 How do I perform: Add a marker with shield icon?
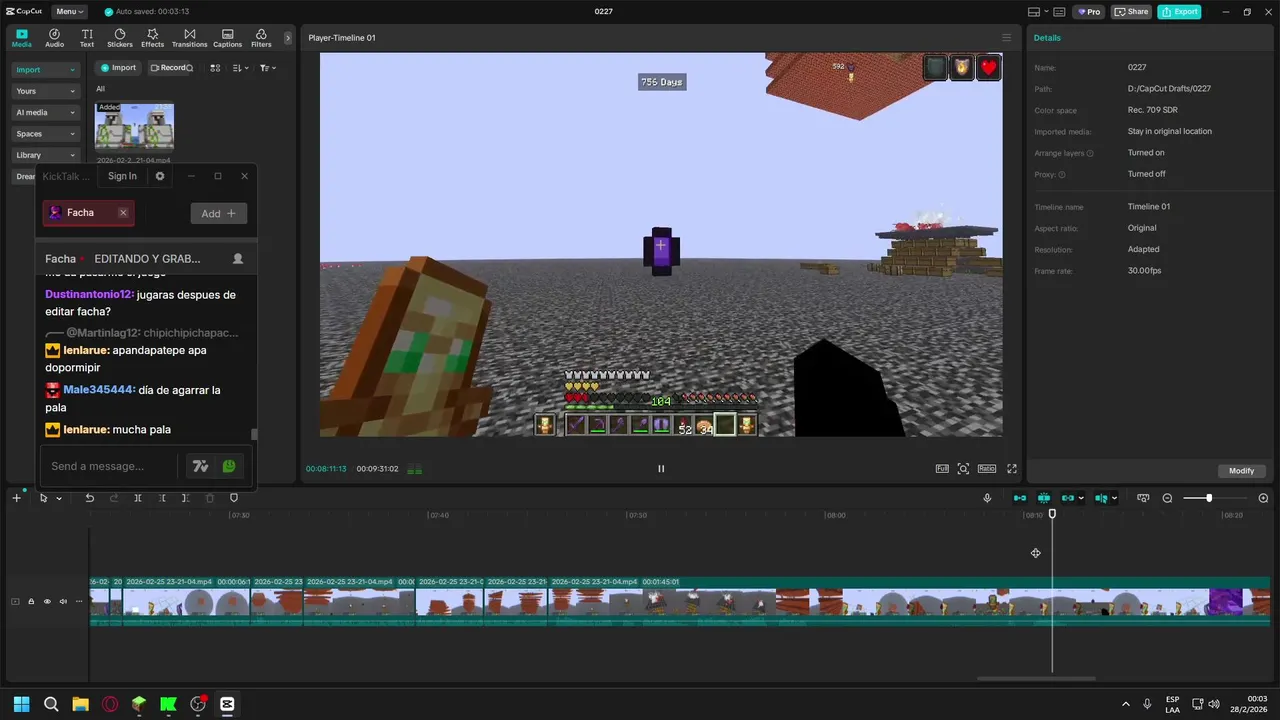(x=234, y=498)
